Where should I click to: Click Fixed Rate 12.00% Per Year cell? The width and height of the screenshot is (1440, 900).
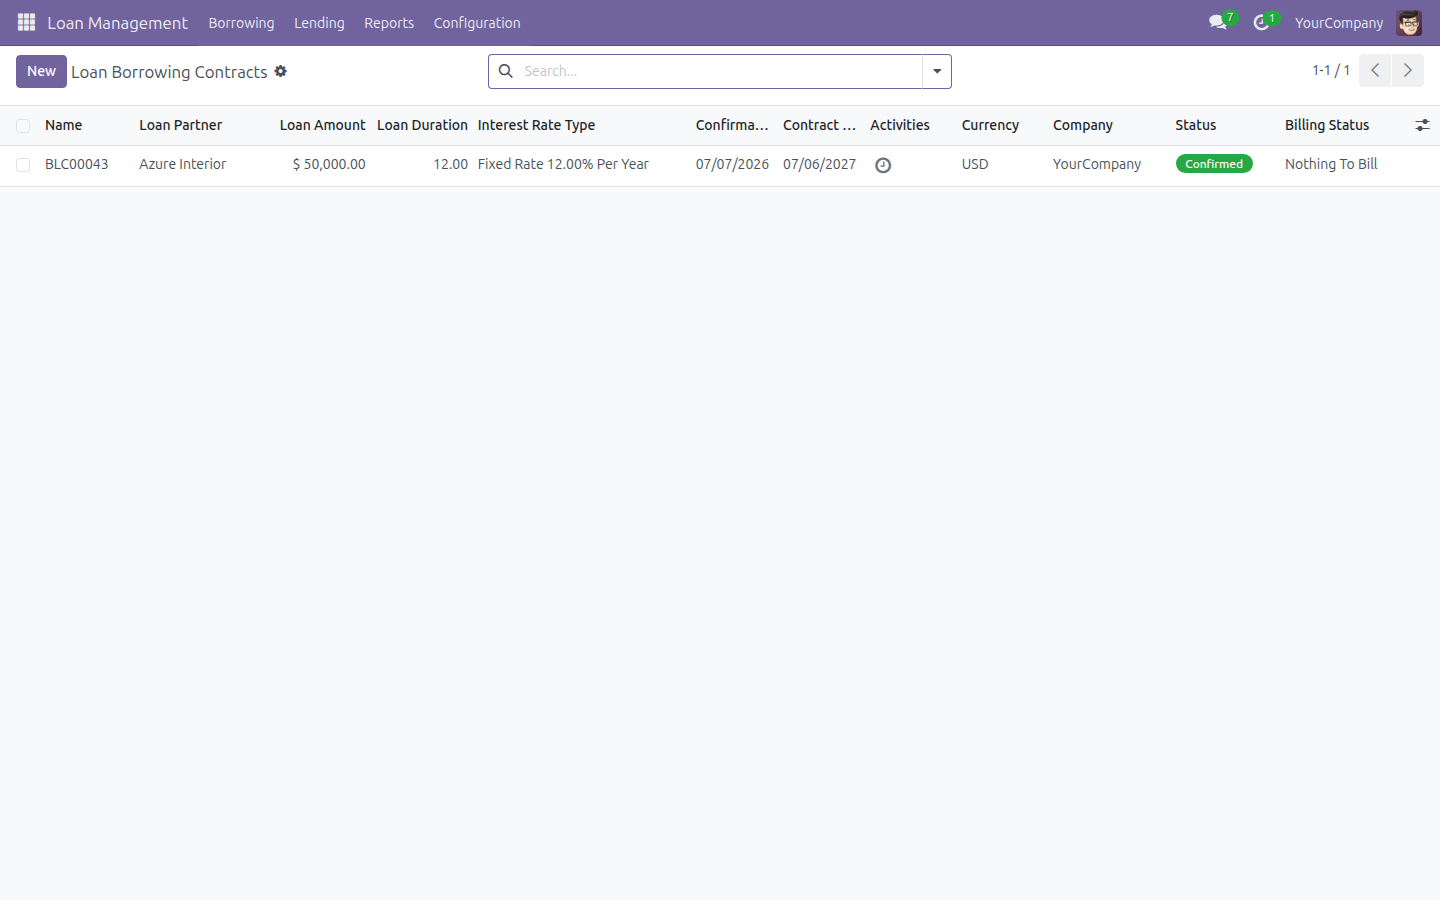point(563,164)
